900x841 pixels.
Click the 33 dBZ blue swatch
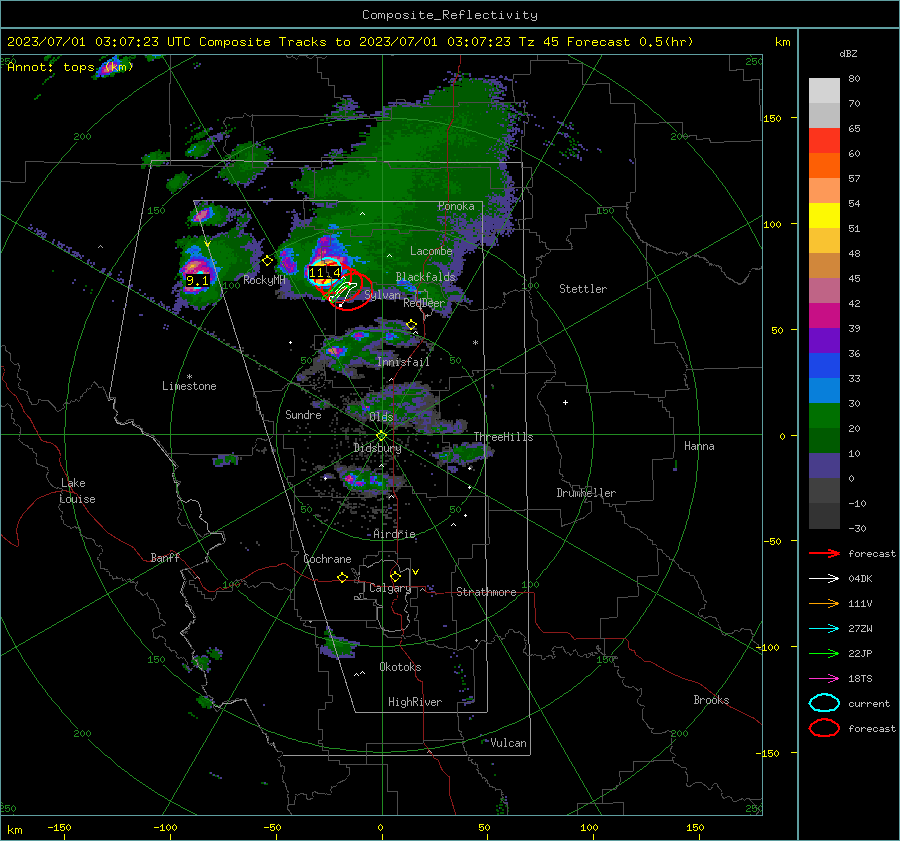pyautogui.click(x=824, y=366)
